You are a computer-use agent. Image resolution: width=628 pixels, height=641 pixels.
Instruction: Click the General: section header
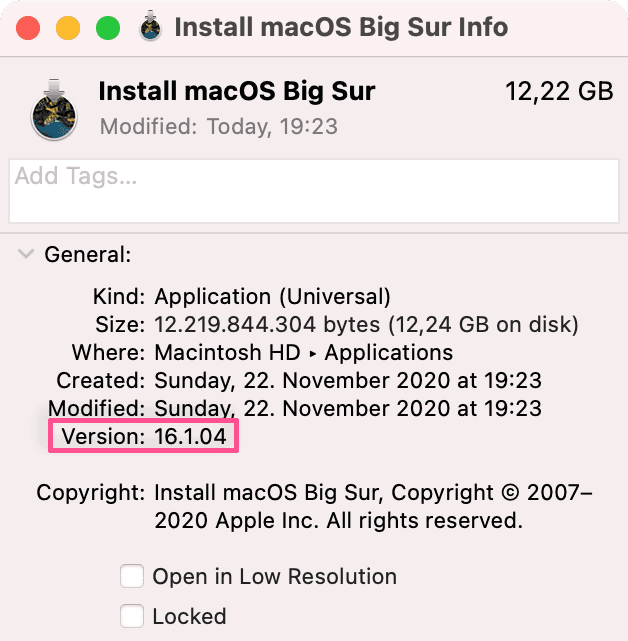pyautogui.click(x=88, y=254)
